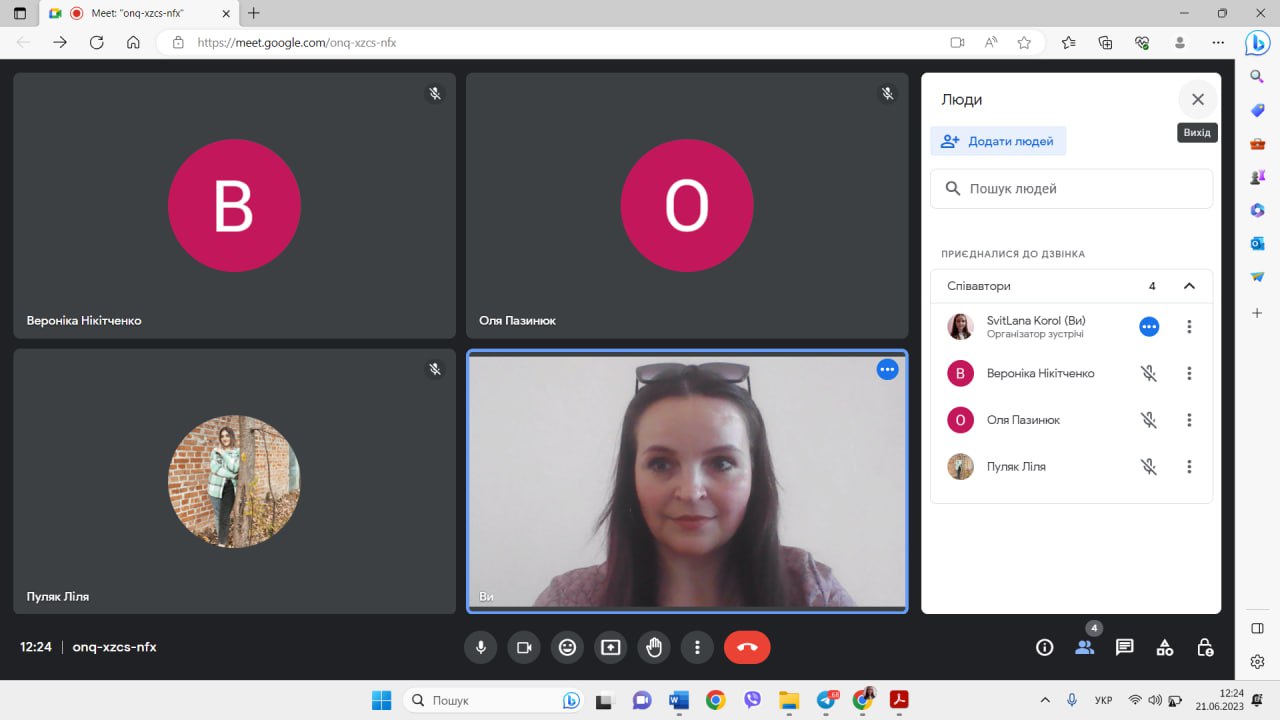
Task: Collapse the Співавтори section
Action: 1189,286
